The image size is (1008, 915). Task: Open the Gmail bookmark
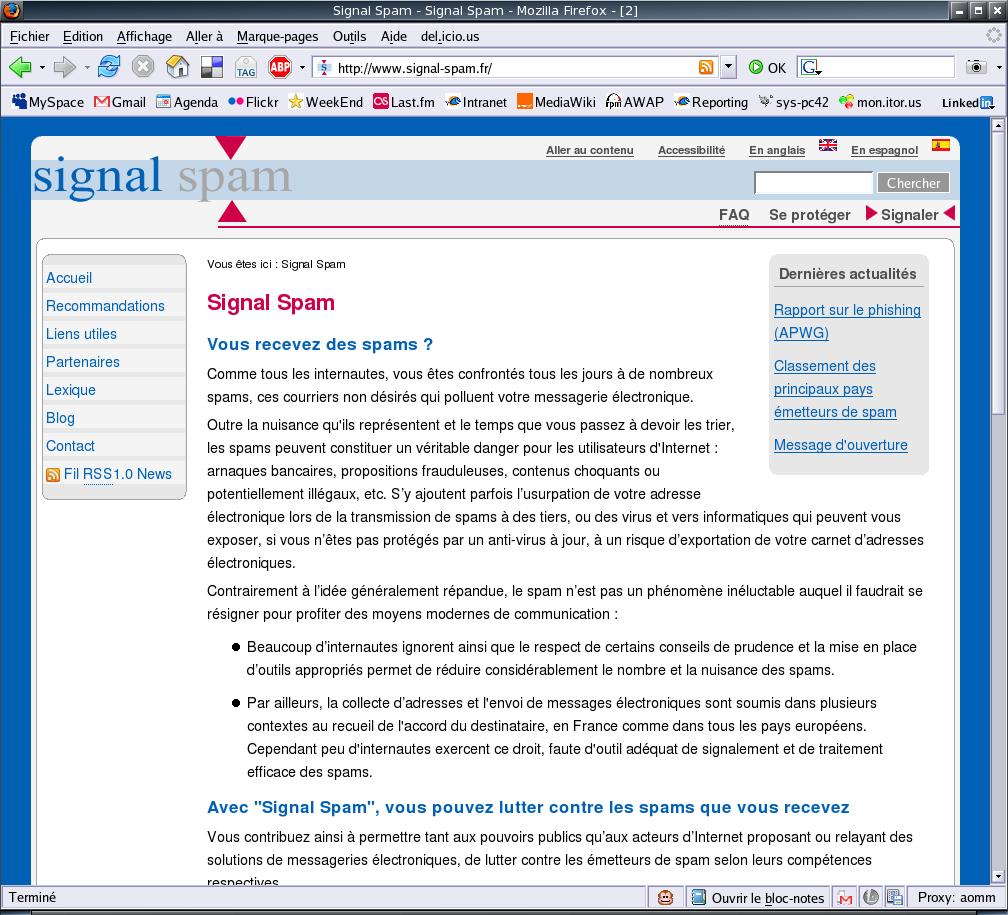click(x=120, y=102)
